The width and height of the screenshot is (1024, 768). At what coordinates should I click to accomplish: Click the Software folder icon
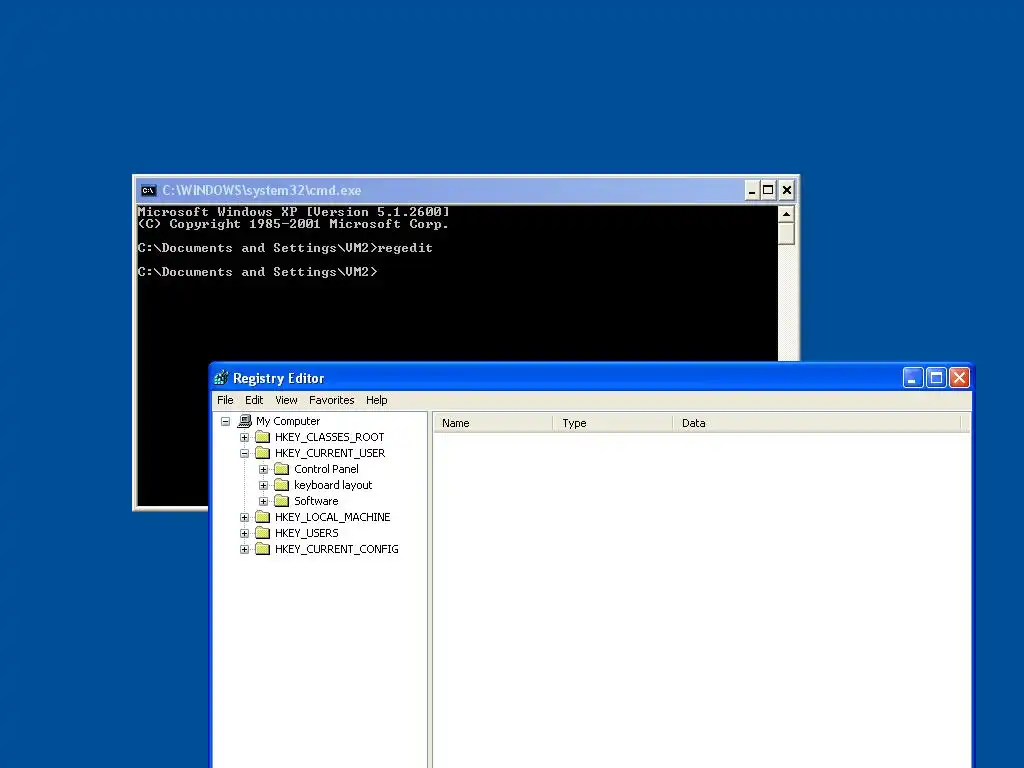(281, 501)
